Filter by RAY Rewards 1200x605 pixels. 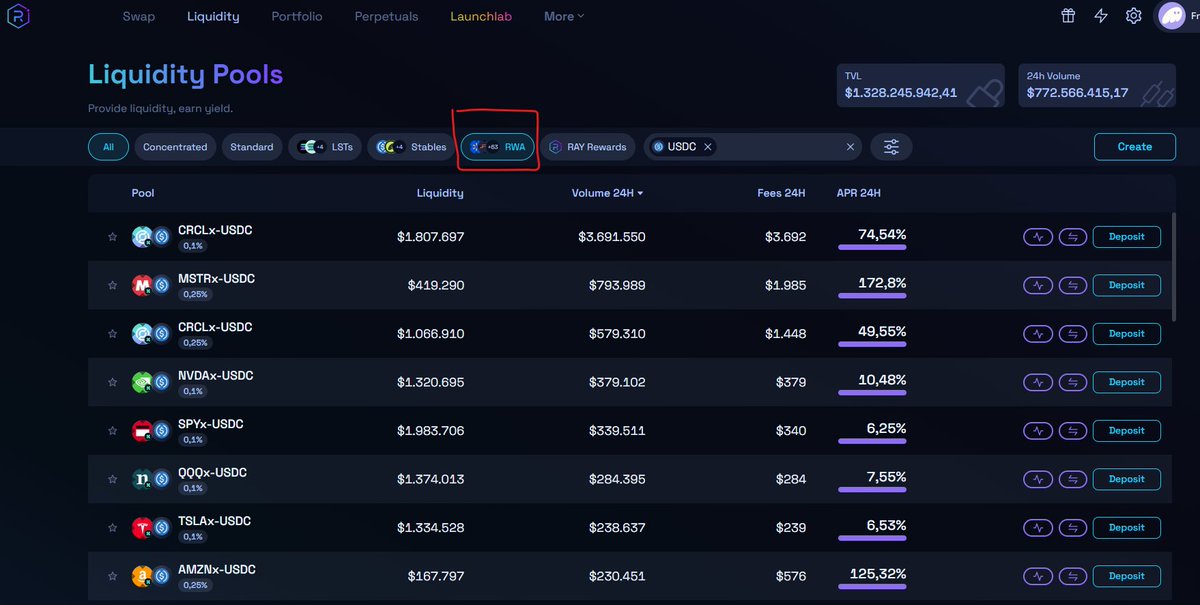(x=587, y=147)
